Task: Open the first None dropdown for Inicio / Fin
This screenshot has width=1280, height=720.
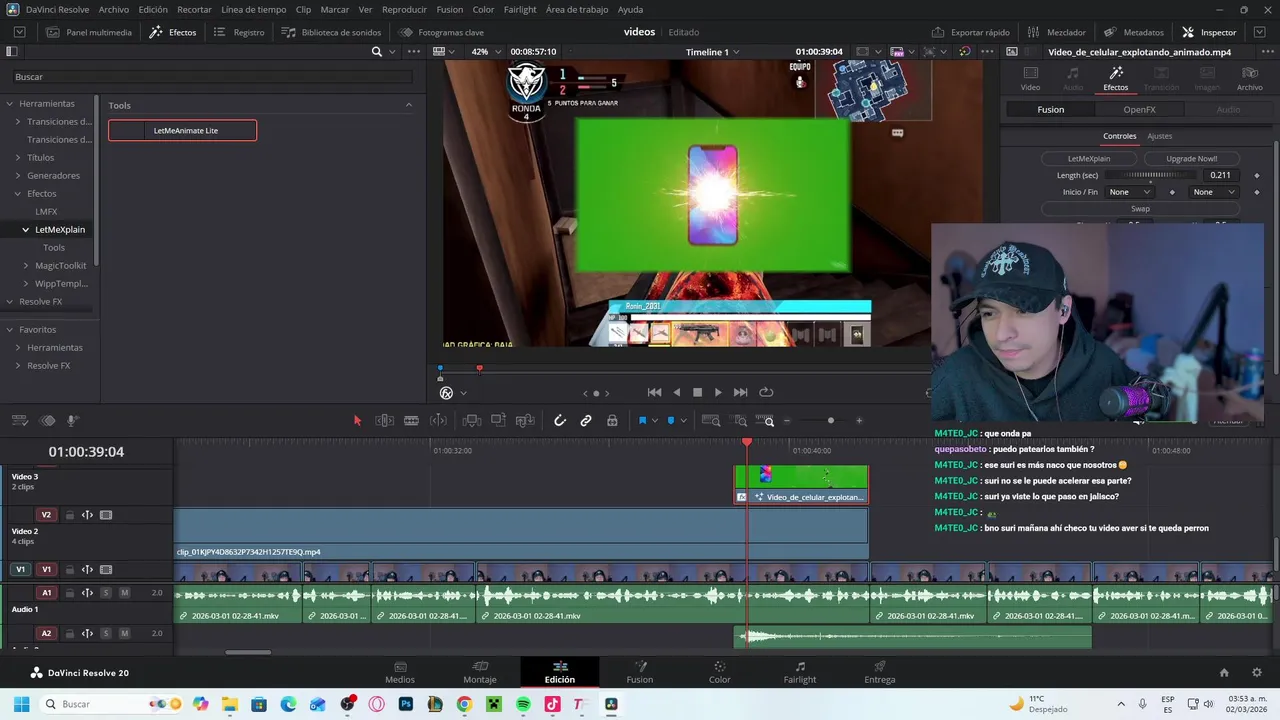Action: [x=1129, y=192]
